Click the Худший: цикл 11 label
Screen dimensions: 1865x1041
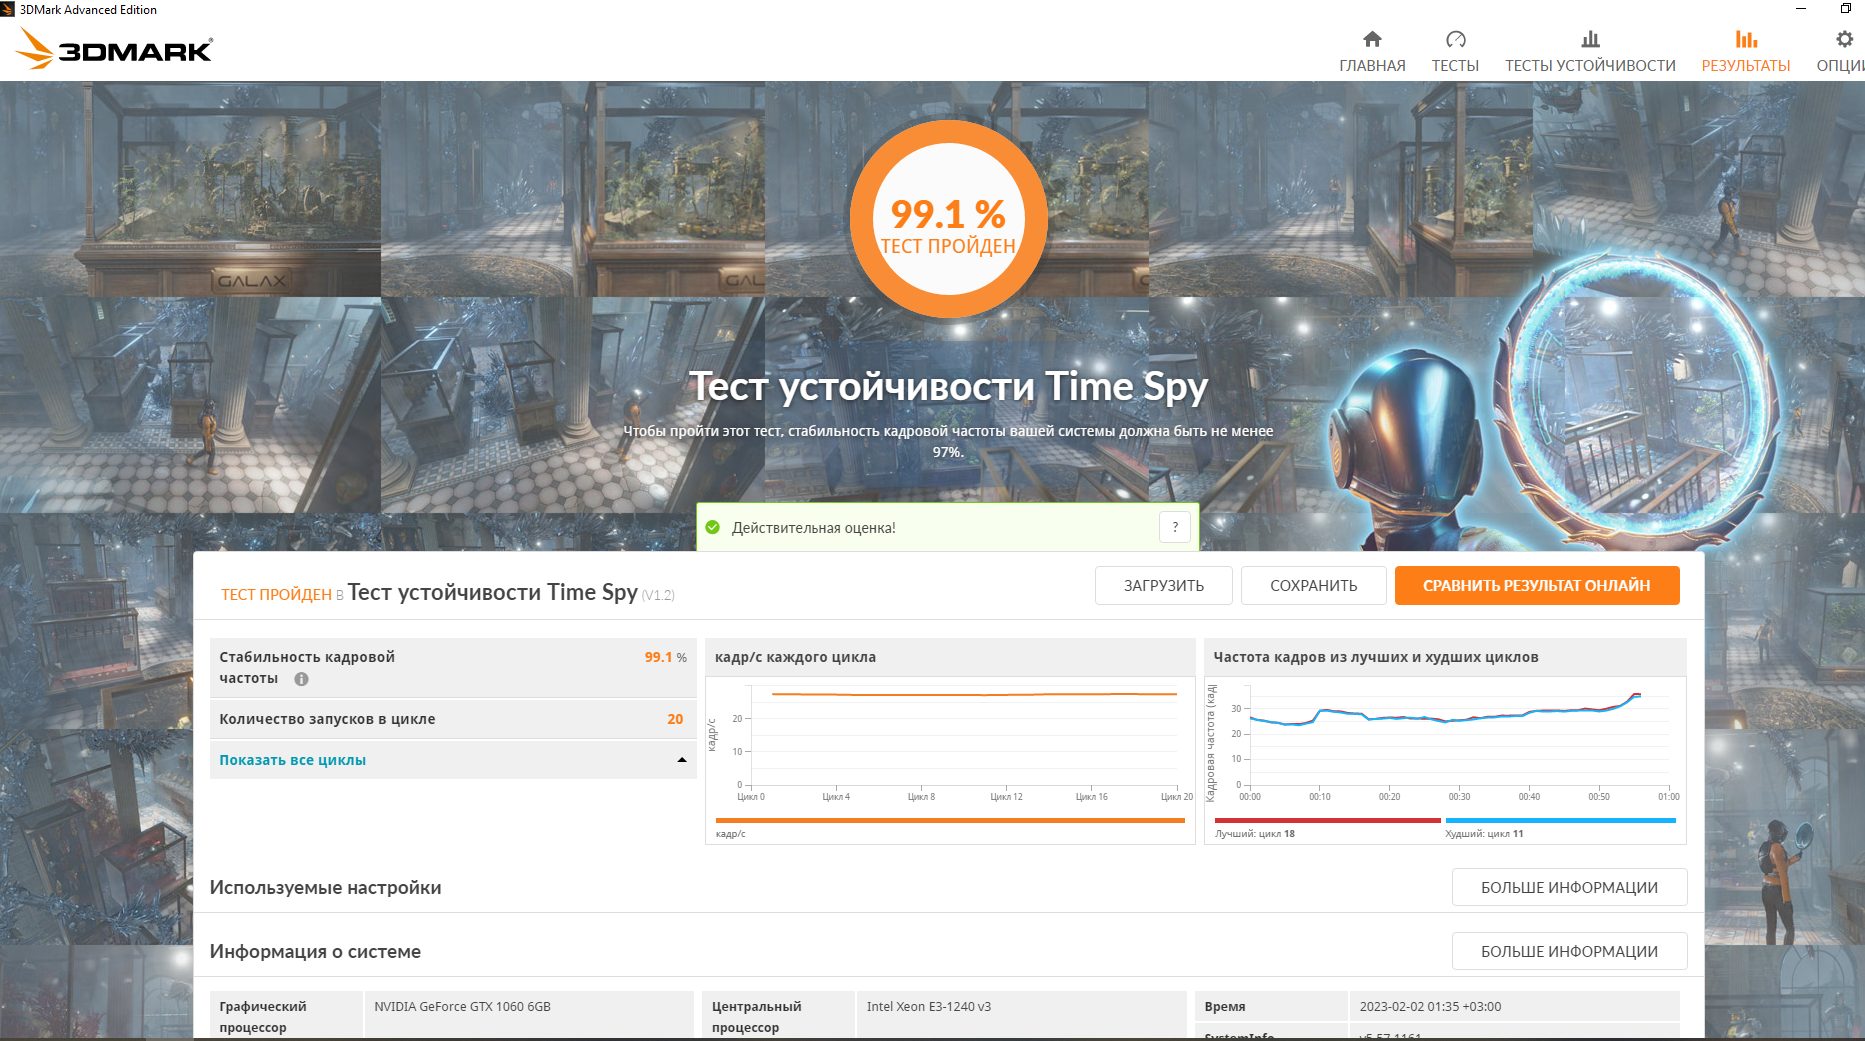(1484, 834)
